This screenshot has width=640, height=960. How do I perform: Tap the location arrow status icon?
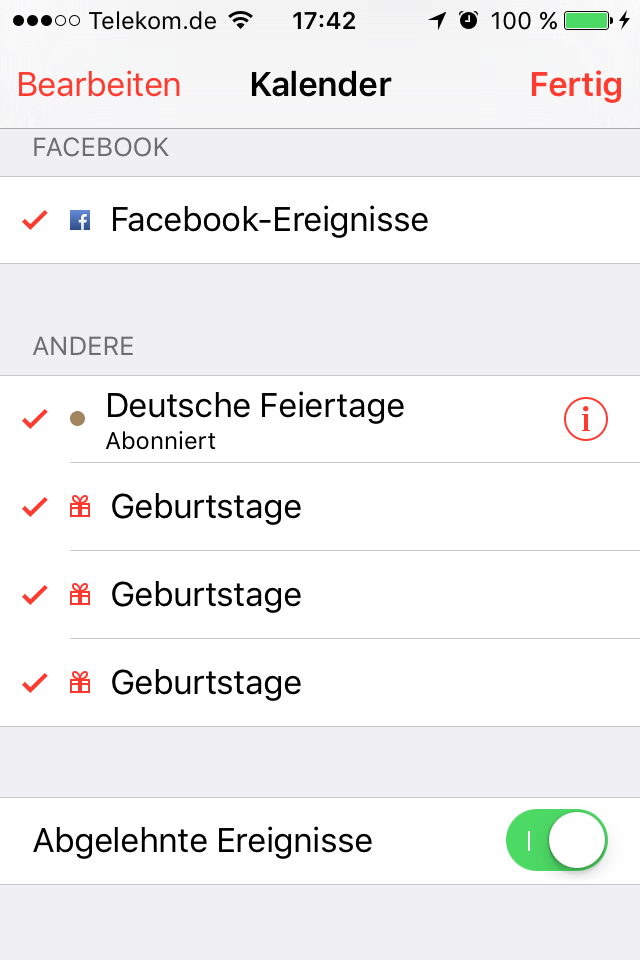437,21
